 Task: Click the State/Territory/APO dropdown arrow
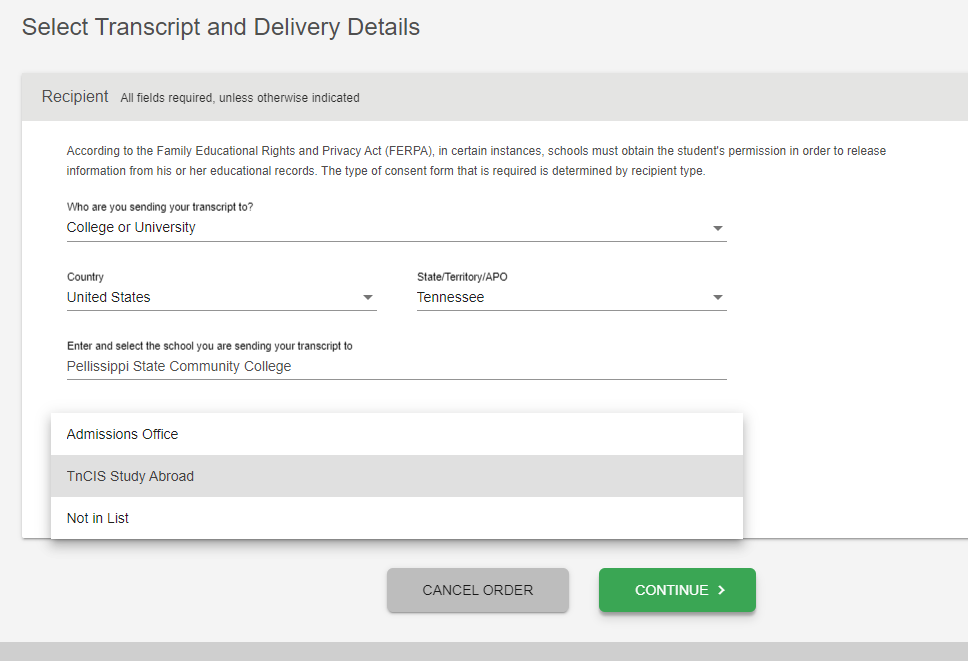click(717, 298)
